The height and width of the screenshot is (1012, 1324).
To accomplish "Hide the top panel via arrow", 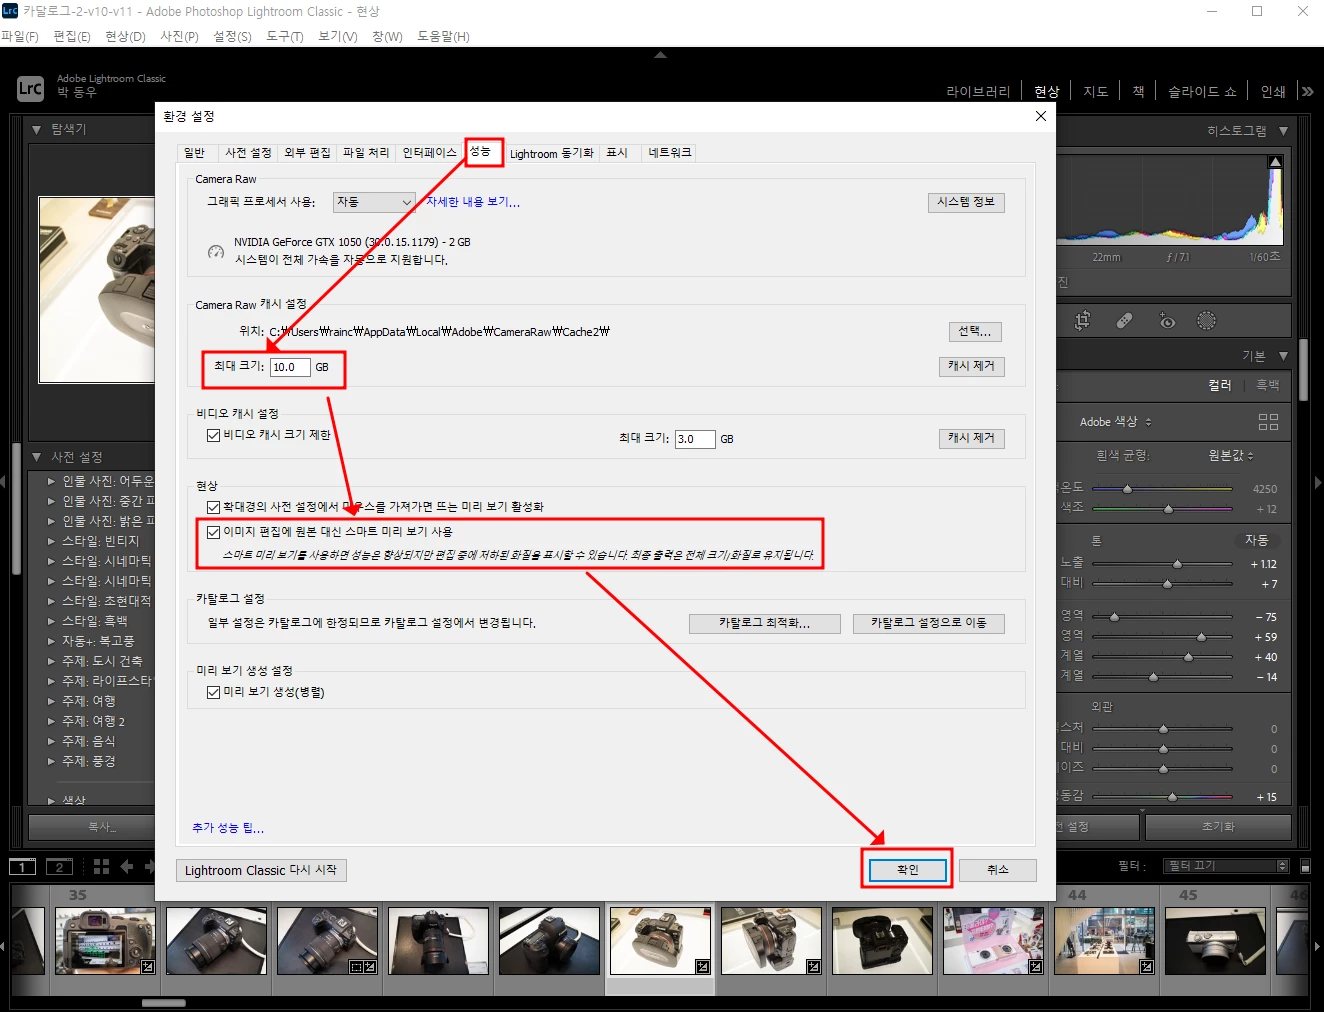I will click(660, 55).
